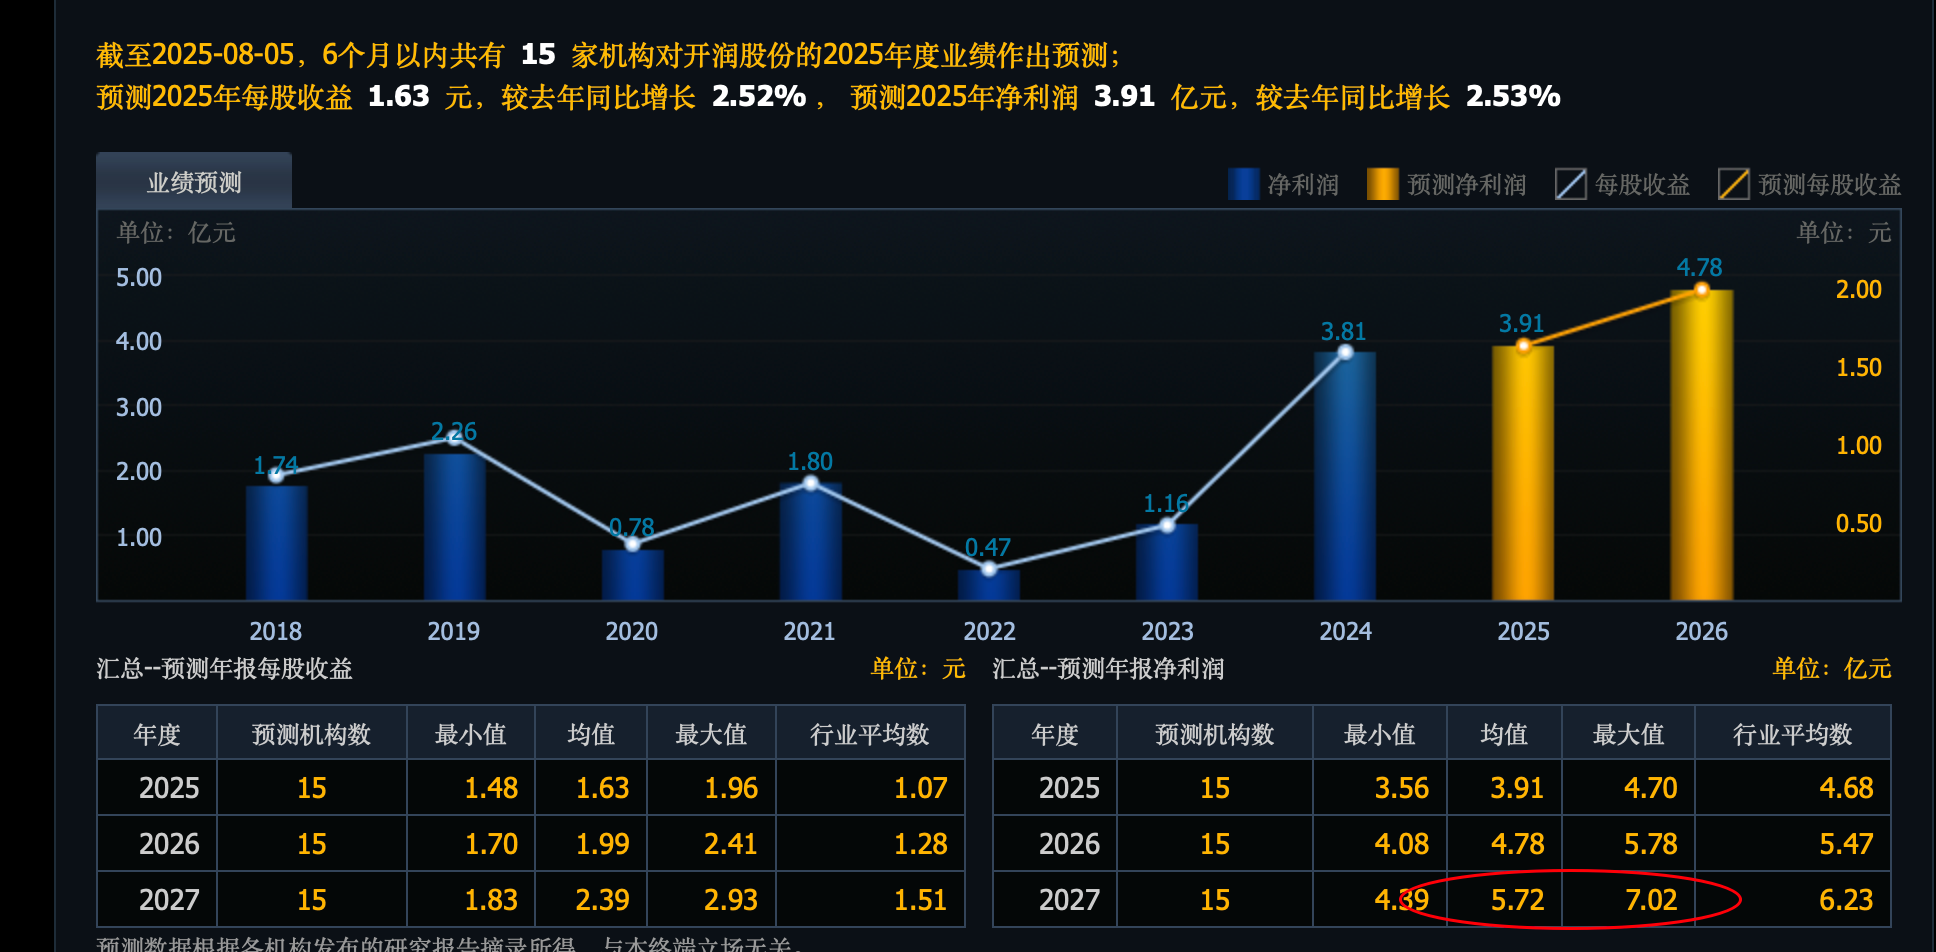
Task: Click the 3.81 data label for 2024
Action: 1344,331
